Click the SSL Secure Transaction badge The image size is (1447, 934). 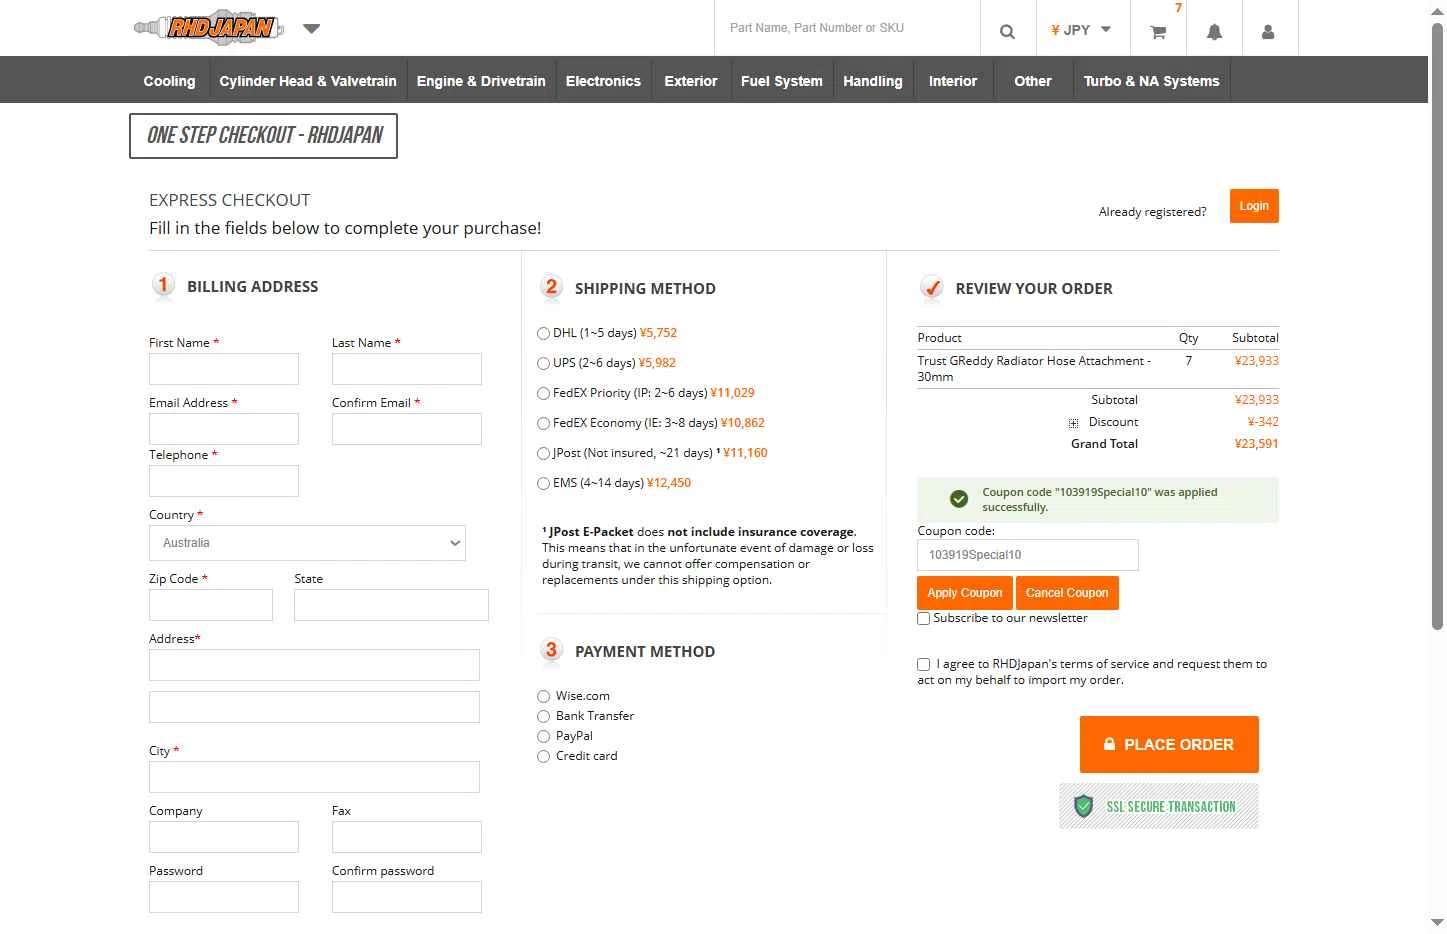(1159, 806)
